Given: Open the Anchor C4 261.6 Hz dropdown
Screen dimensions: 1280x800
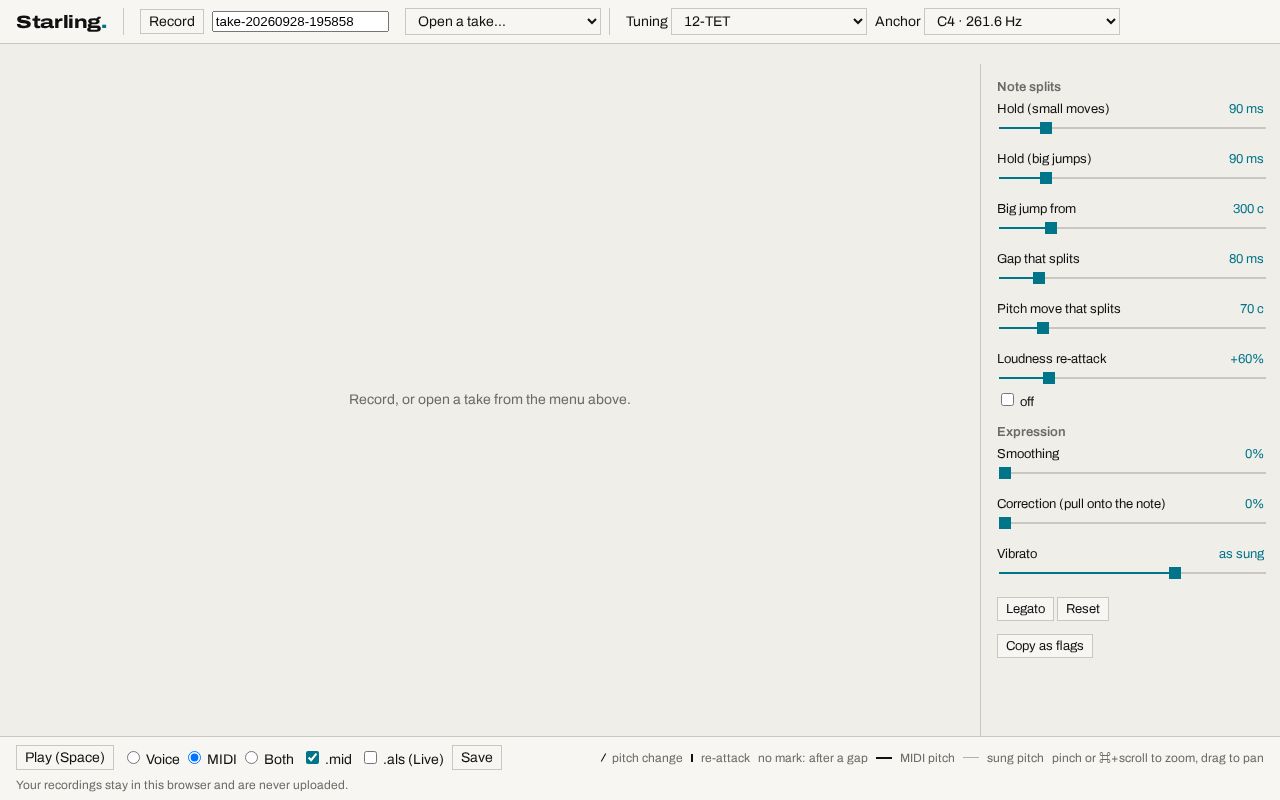Looking at the screenshot, I should pyautogui.click(x=1022, y=22).
